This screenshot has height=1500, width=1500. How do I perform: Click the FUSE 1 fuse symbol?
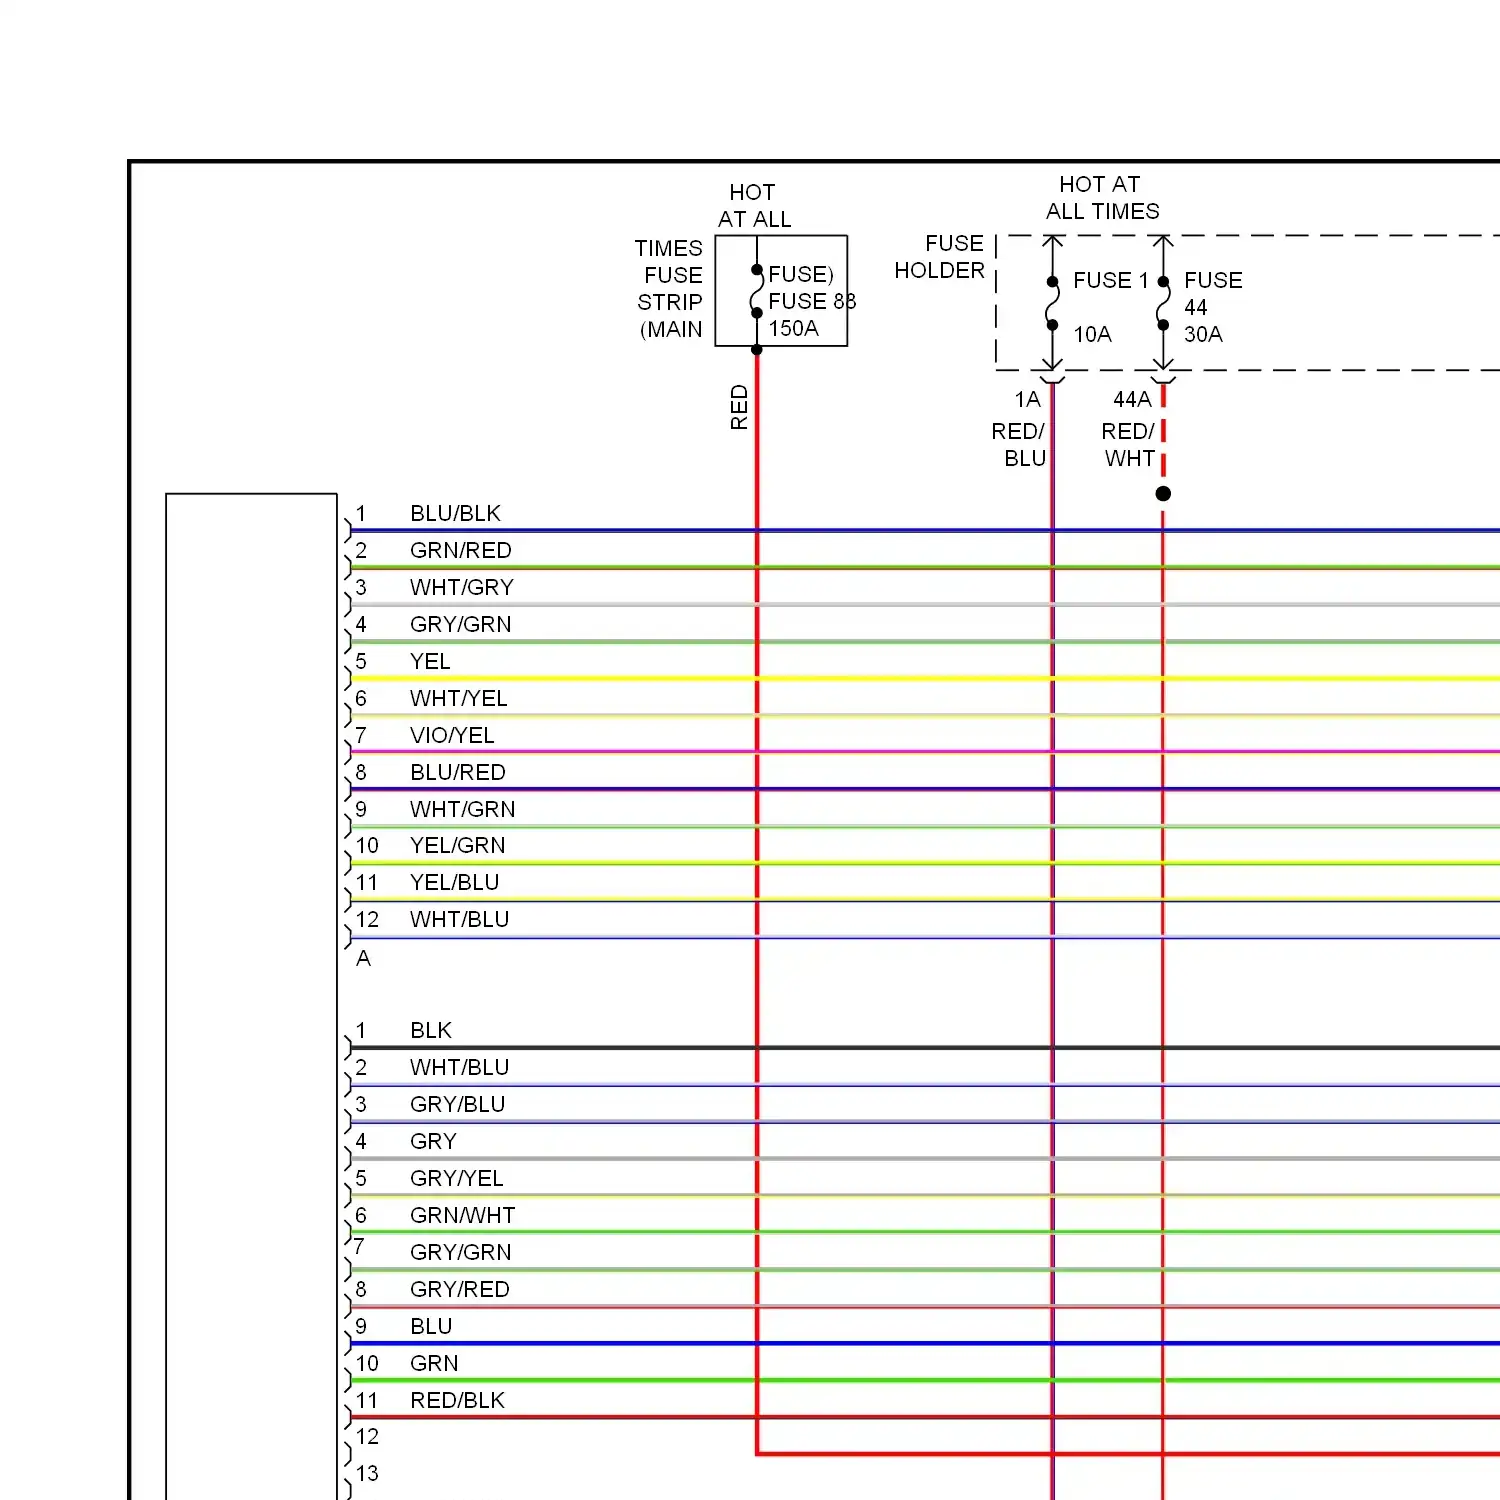coord(1052,303)
